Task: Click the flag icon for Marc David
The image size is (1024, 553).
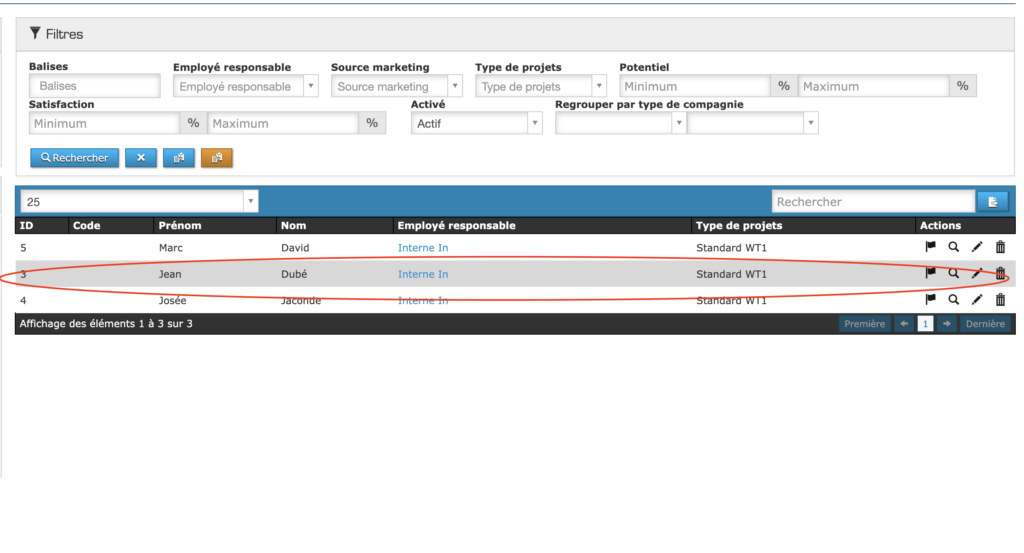Action: [930, 247]
